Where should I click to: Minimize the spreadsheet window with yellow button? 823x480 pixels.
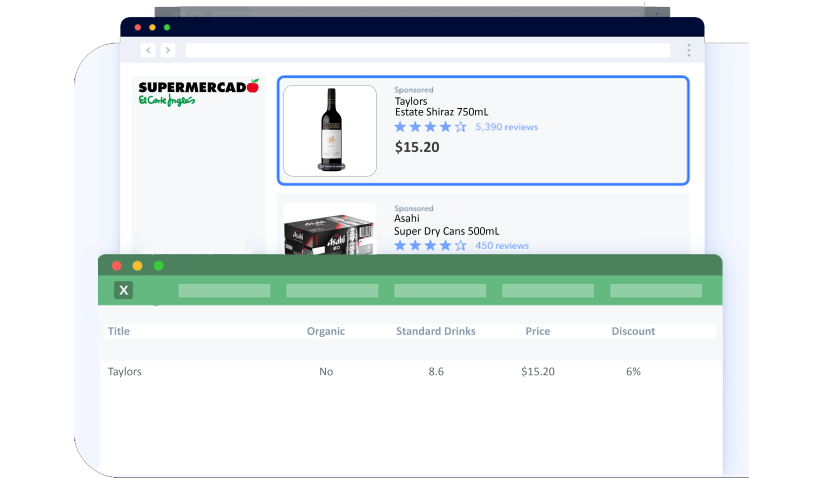pyautogui.click(x=138, y=266)
